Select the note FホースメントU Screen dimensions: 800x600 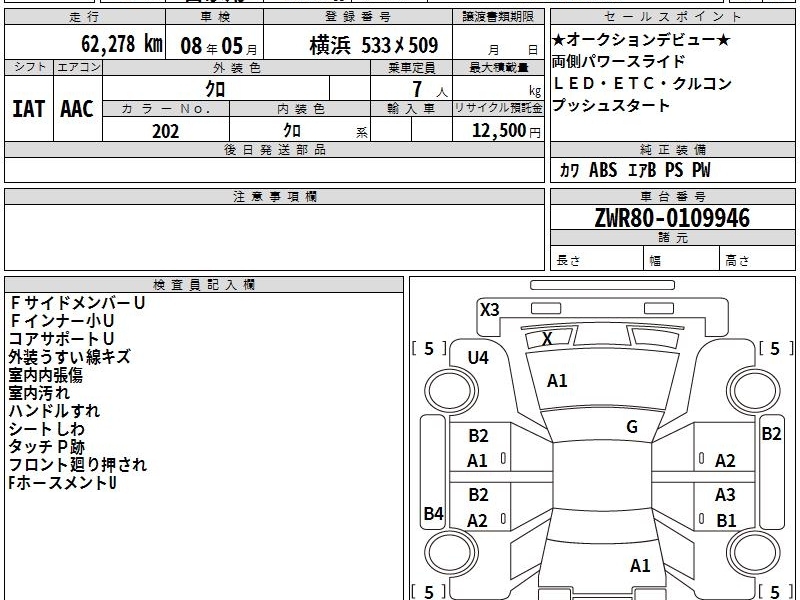click(x=62, y=483)
